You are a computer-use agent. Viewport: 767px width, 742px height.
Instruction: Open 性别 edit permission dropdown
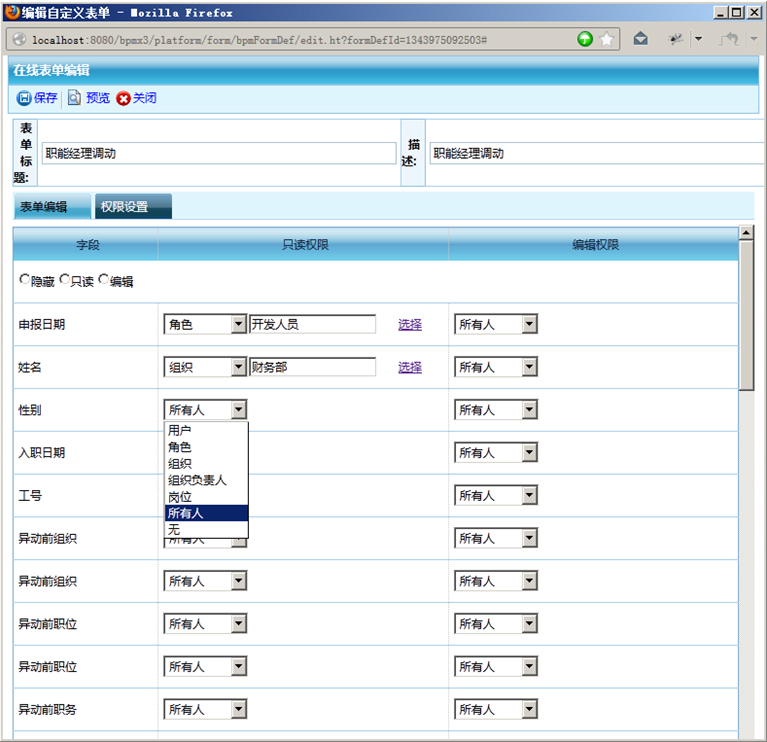point(496,410)
